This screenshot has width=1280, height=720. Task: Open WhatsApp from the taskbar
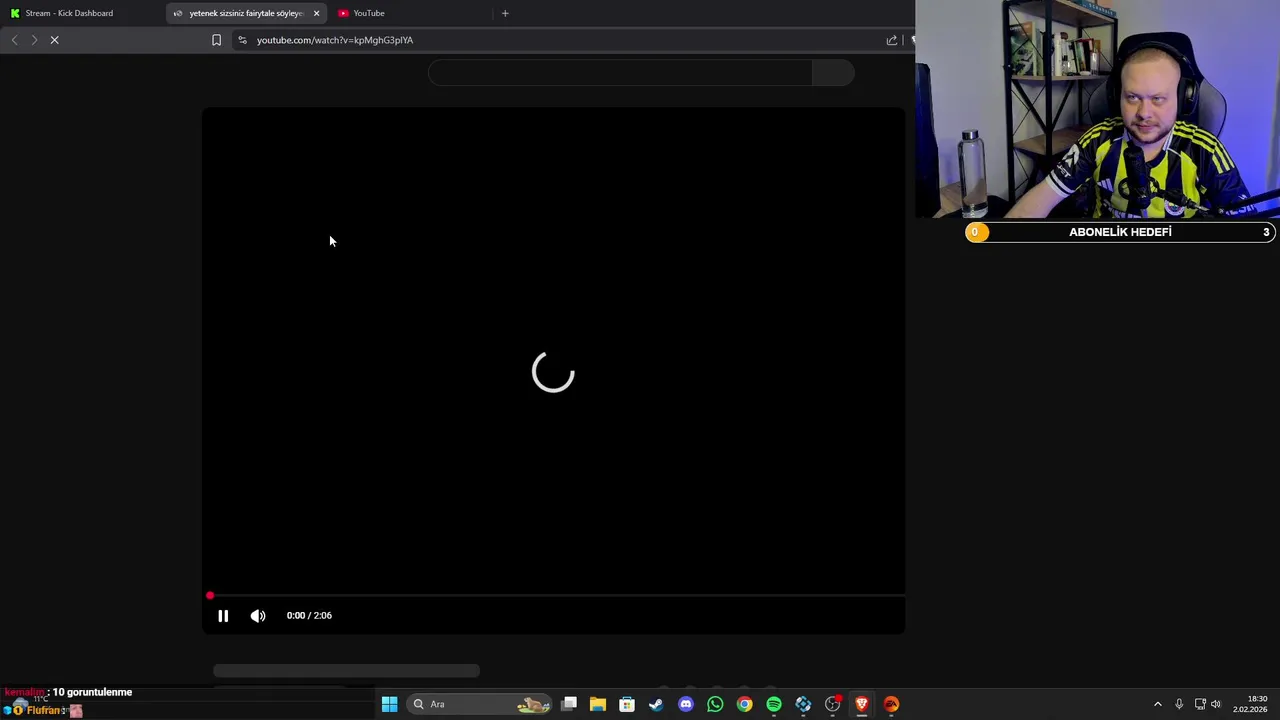pos(715,704)
